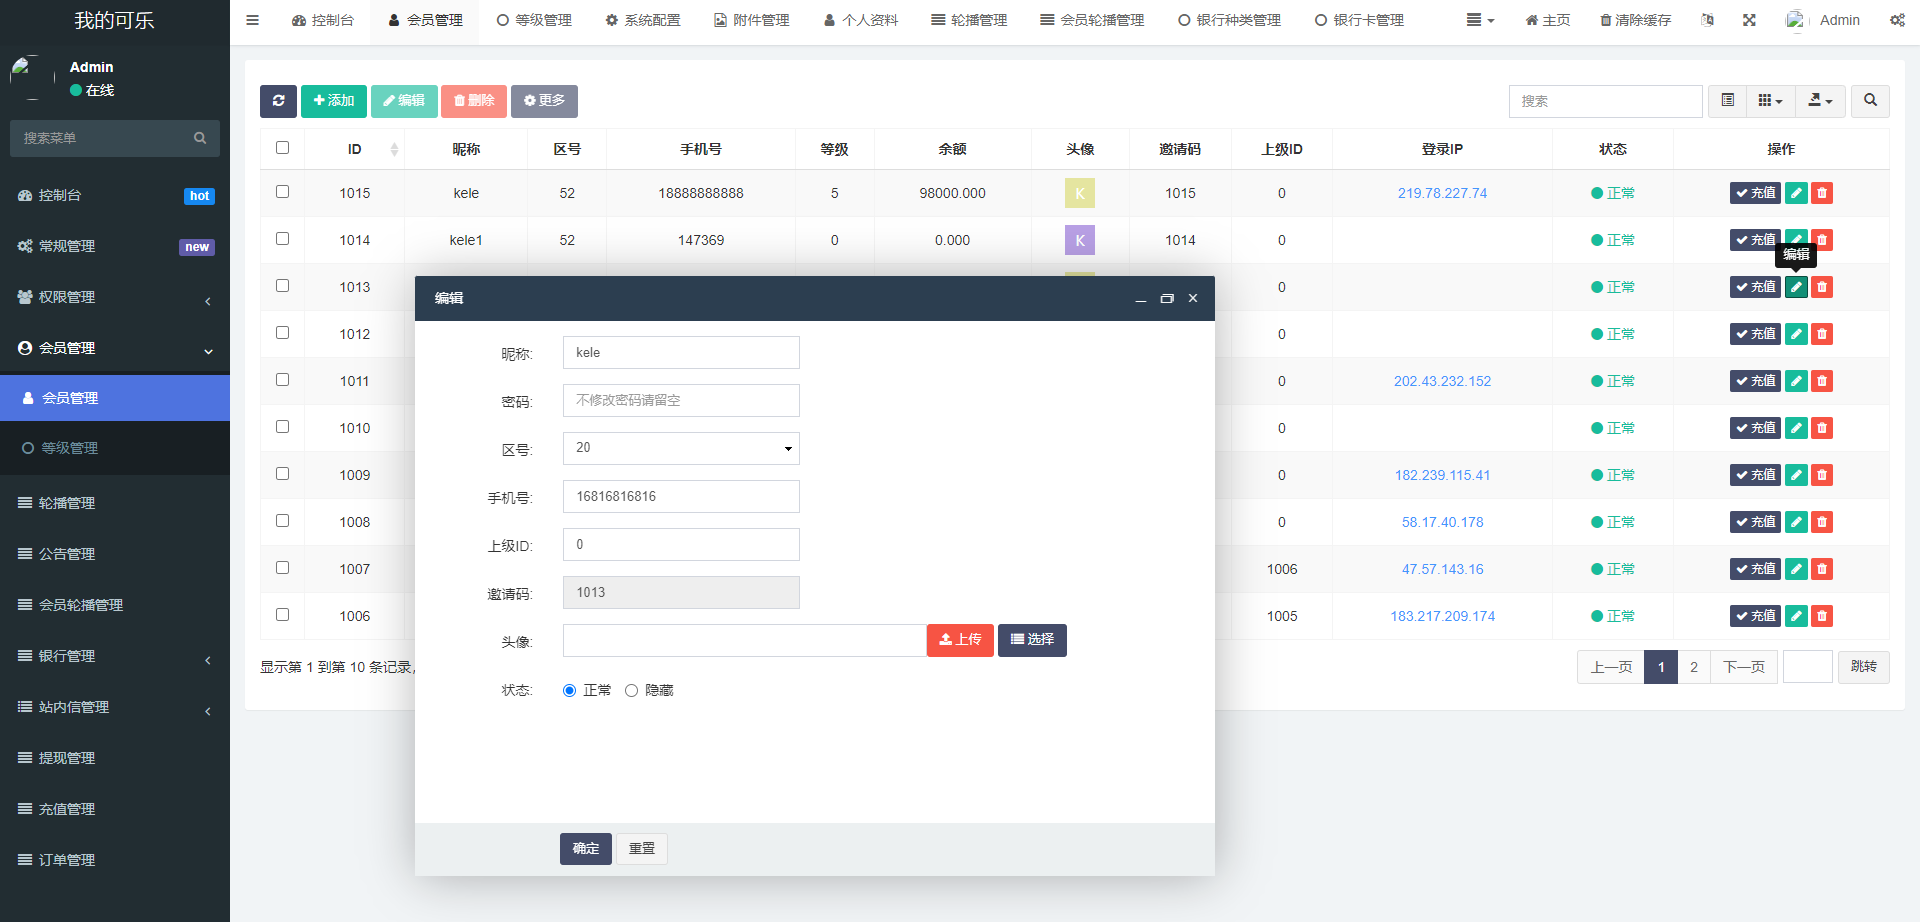
Task: Expand the 站内信管理 sidebar menu
Action: pos(115,707)
